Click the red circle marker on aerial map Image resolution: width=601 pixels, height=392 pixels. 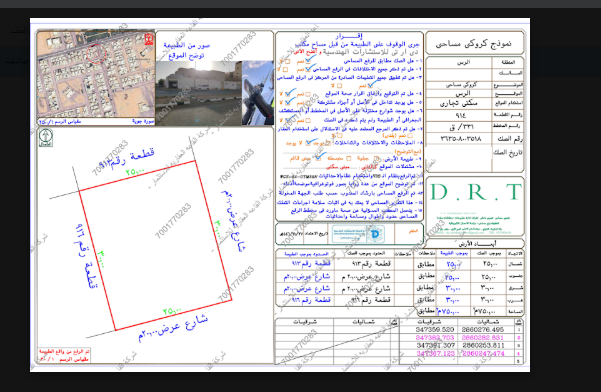(x=96, y=54)
